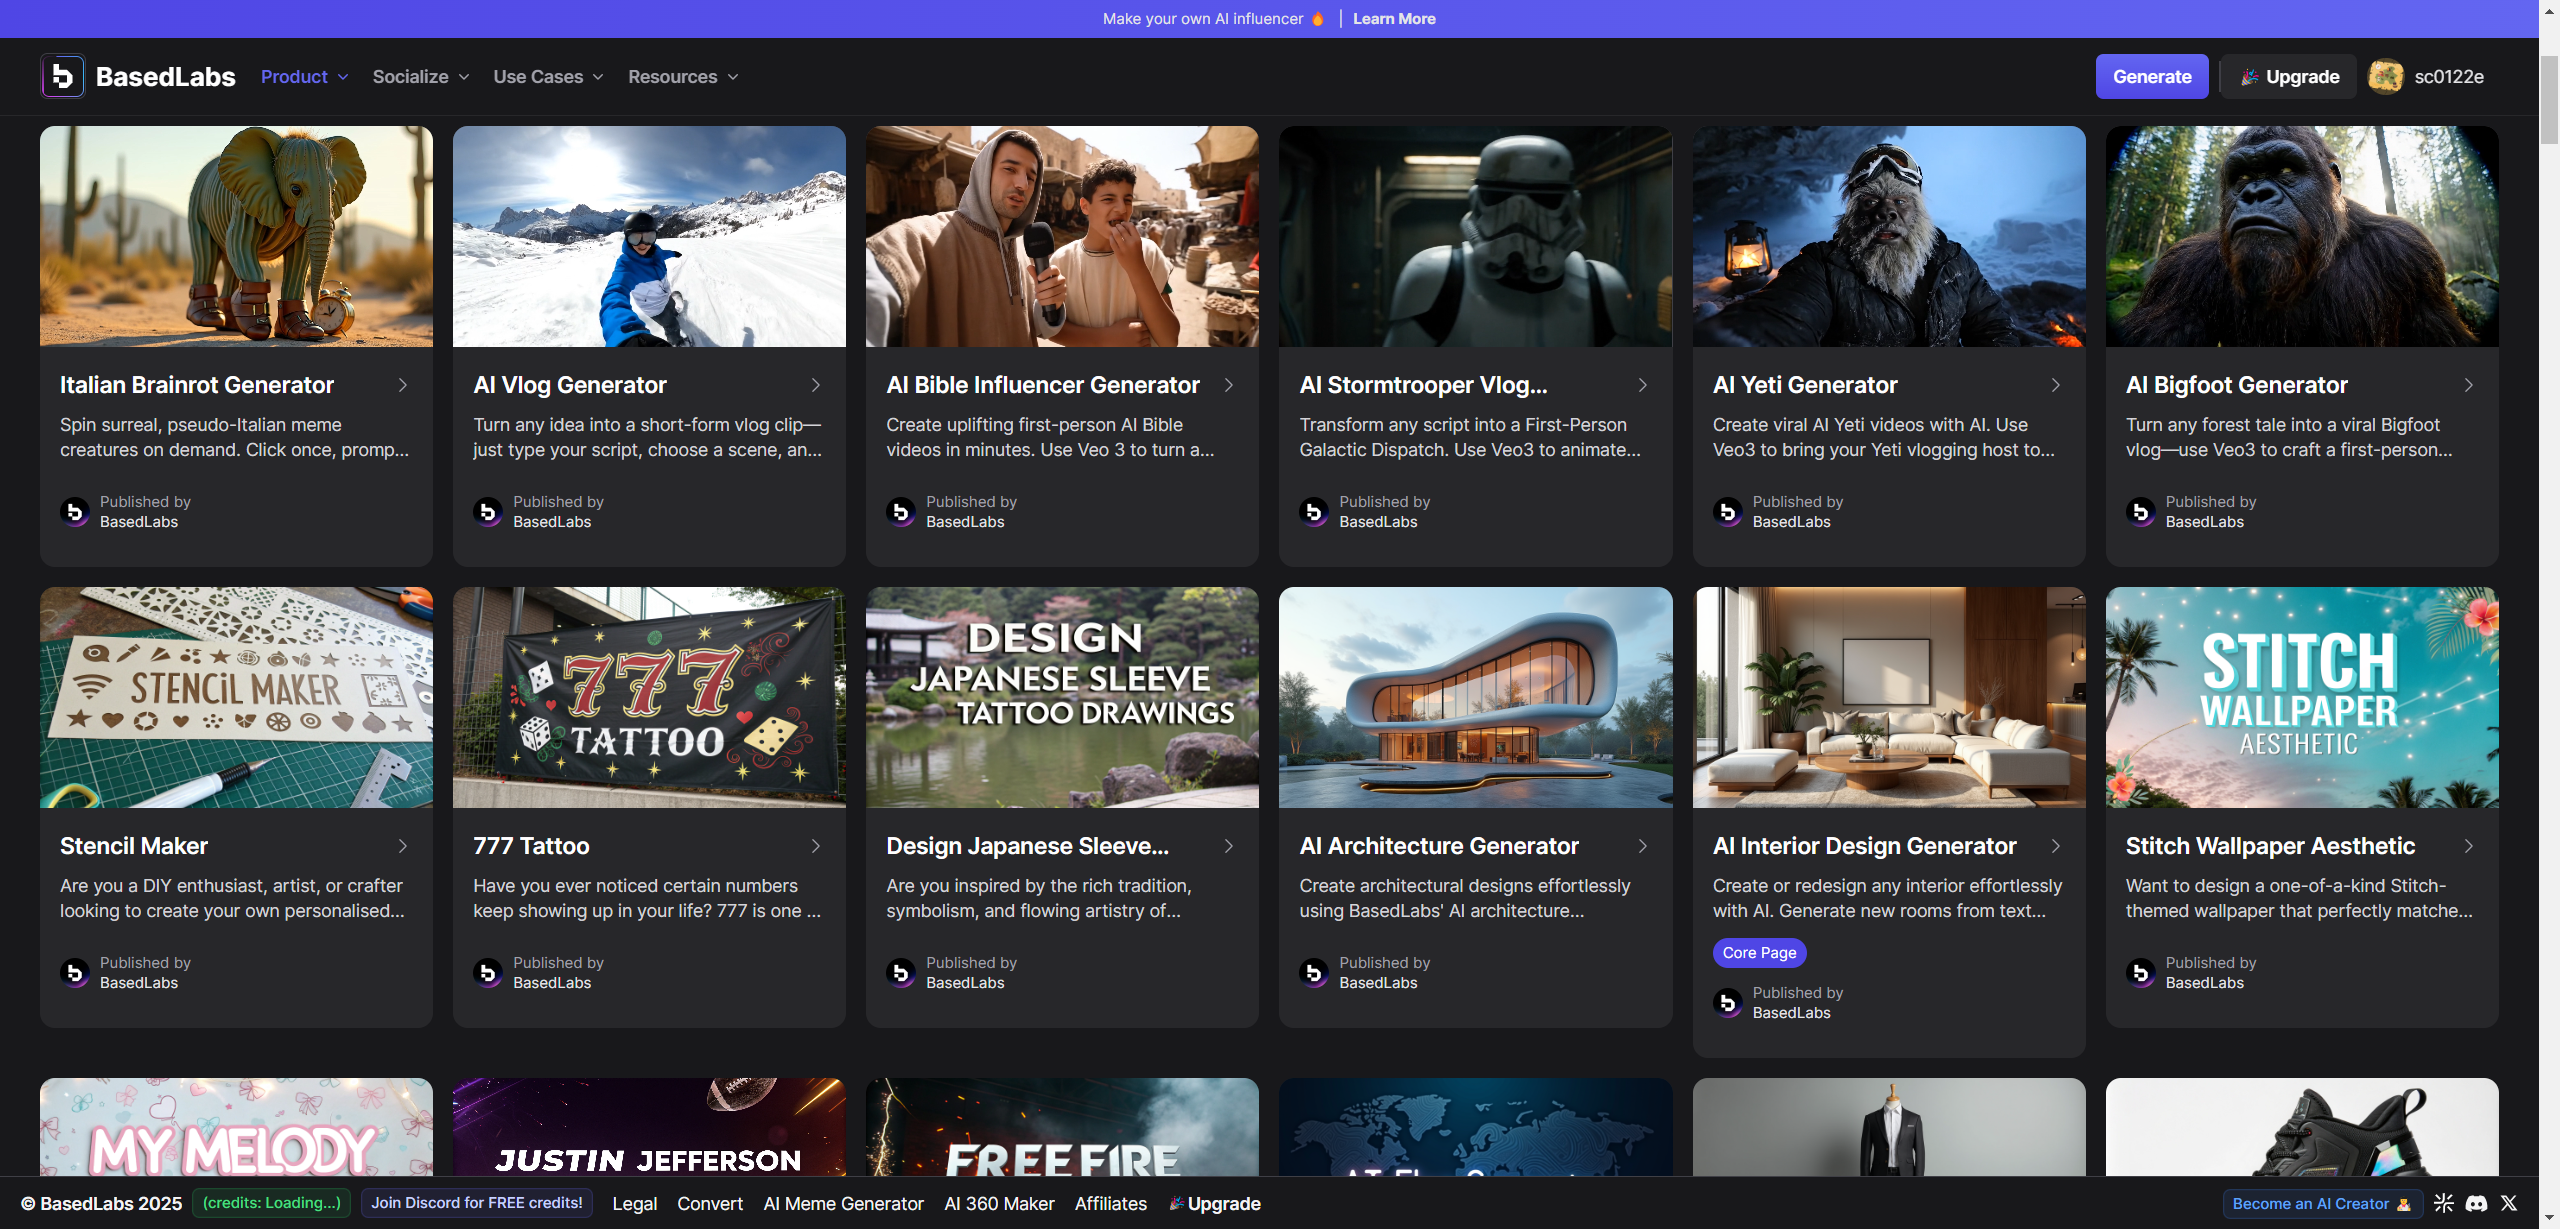Expand the Resources menu
2560x1229 pixels.
683,77
